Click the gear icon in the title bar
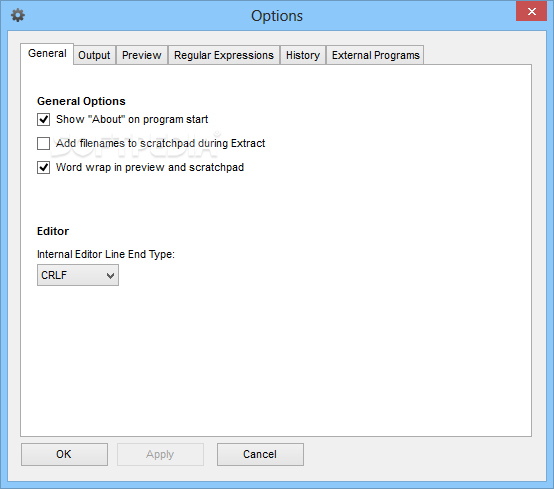The width and height of the screenshot is (554, 489). pyautogui.click(x=18, y=15)
